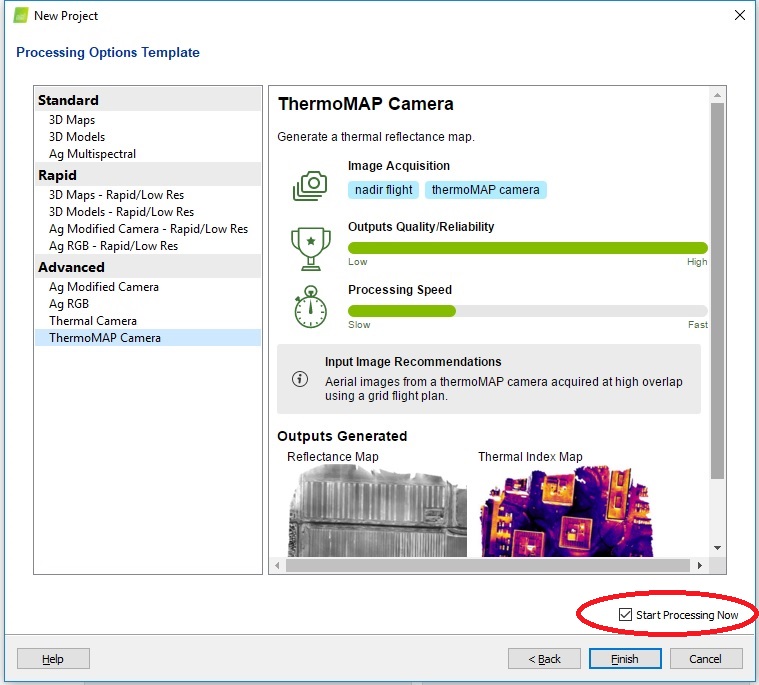This screenshot has height=685, width=759.
Task: Open Help for this dialog
Action: pos(53,658)
